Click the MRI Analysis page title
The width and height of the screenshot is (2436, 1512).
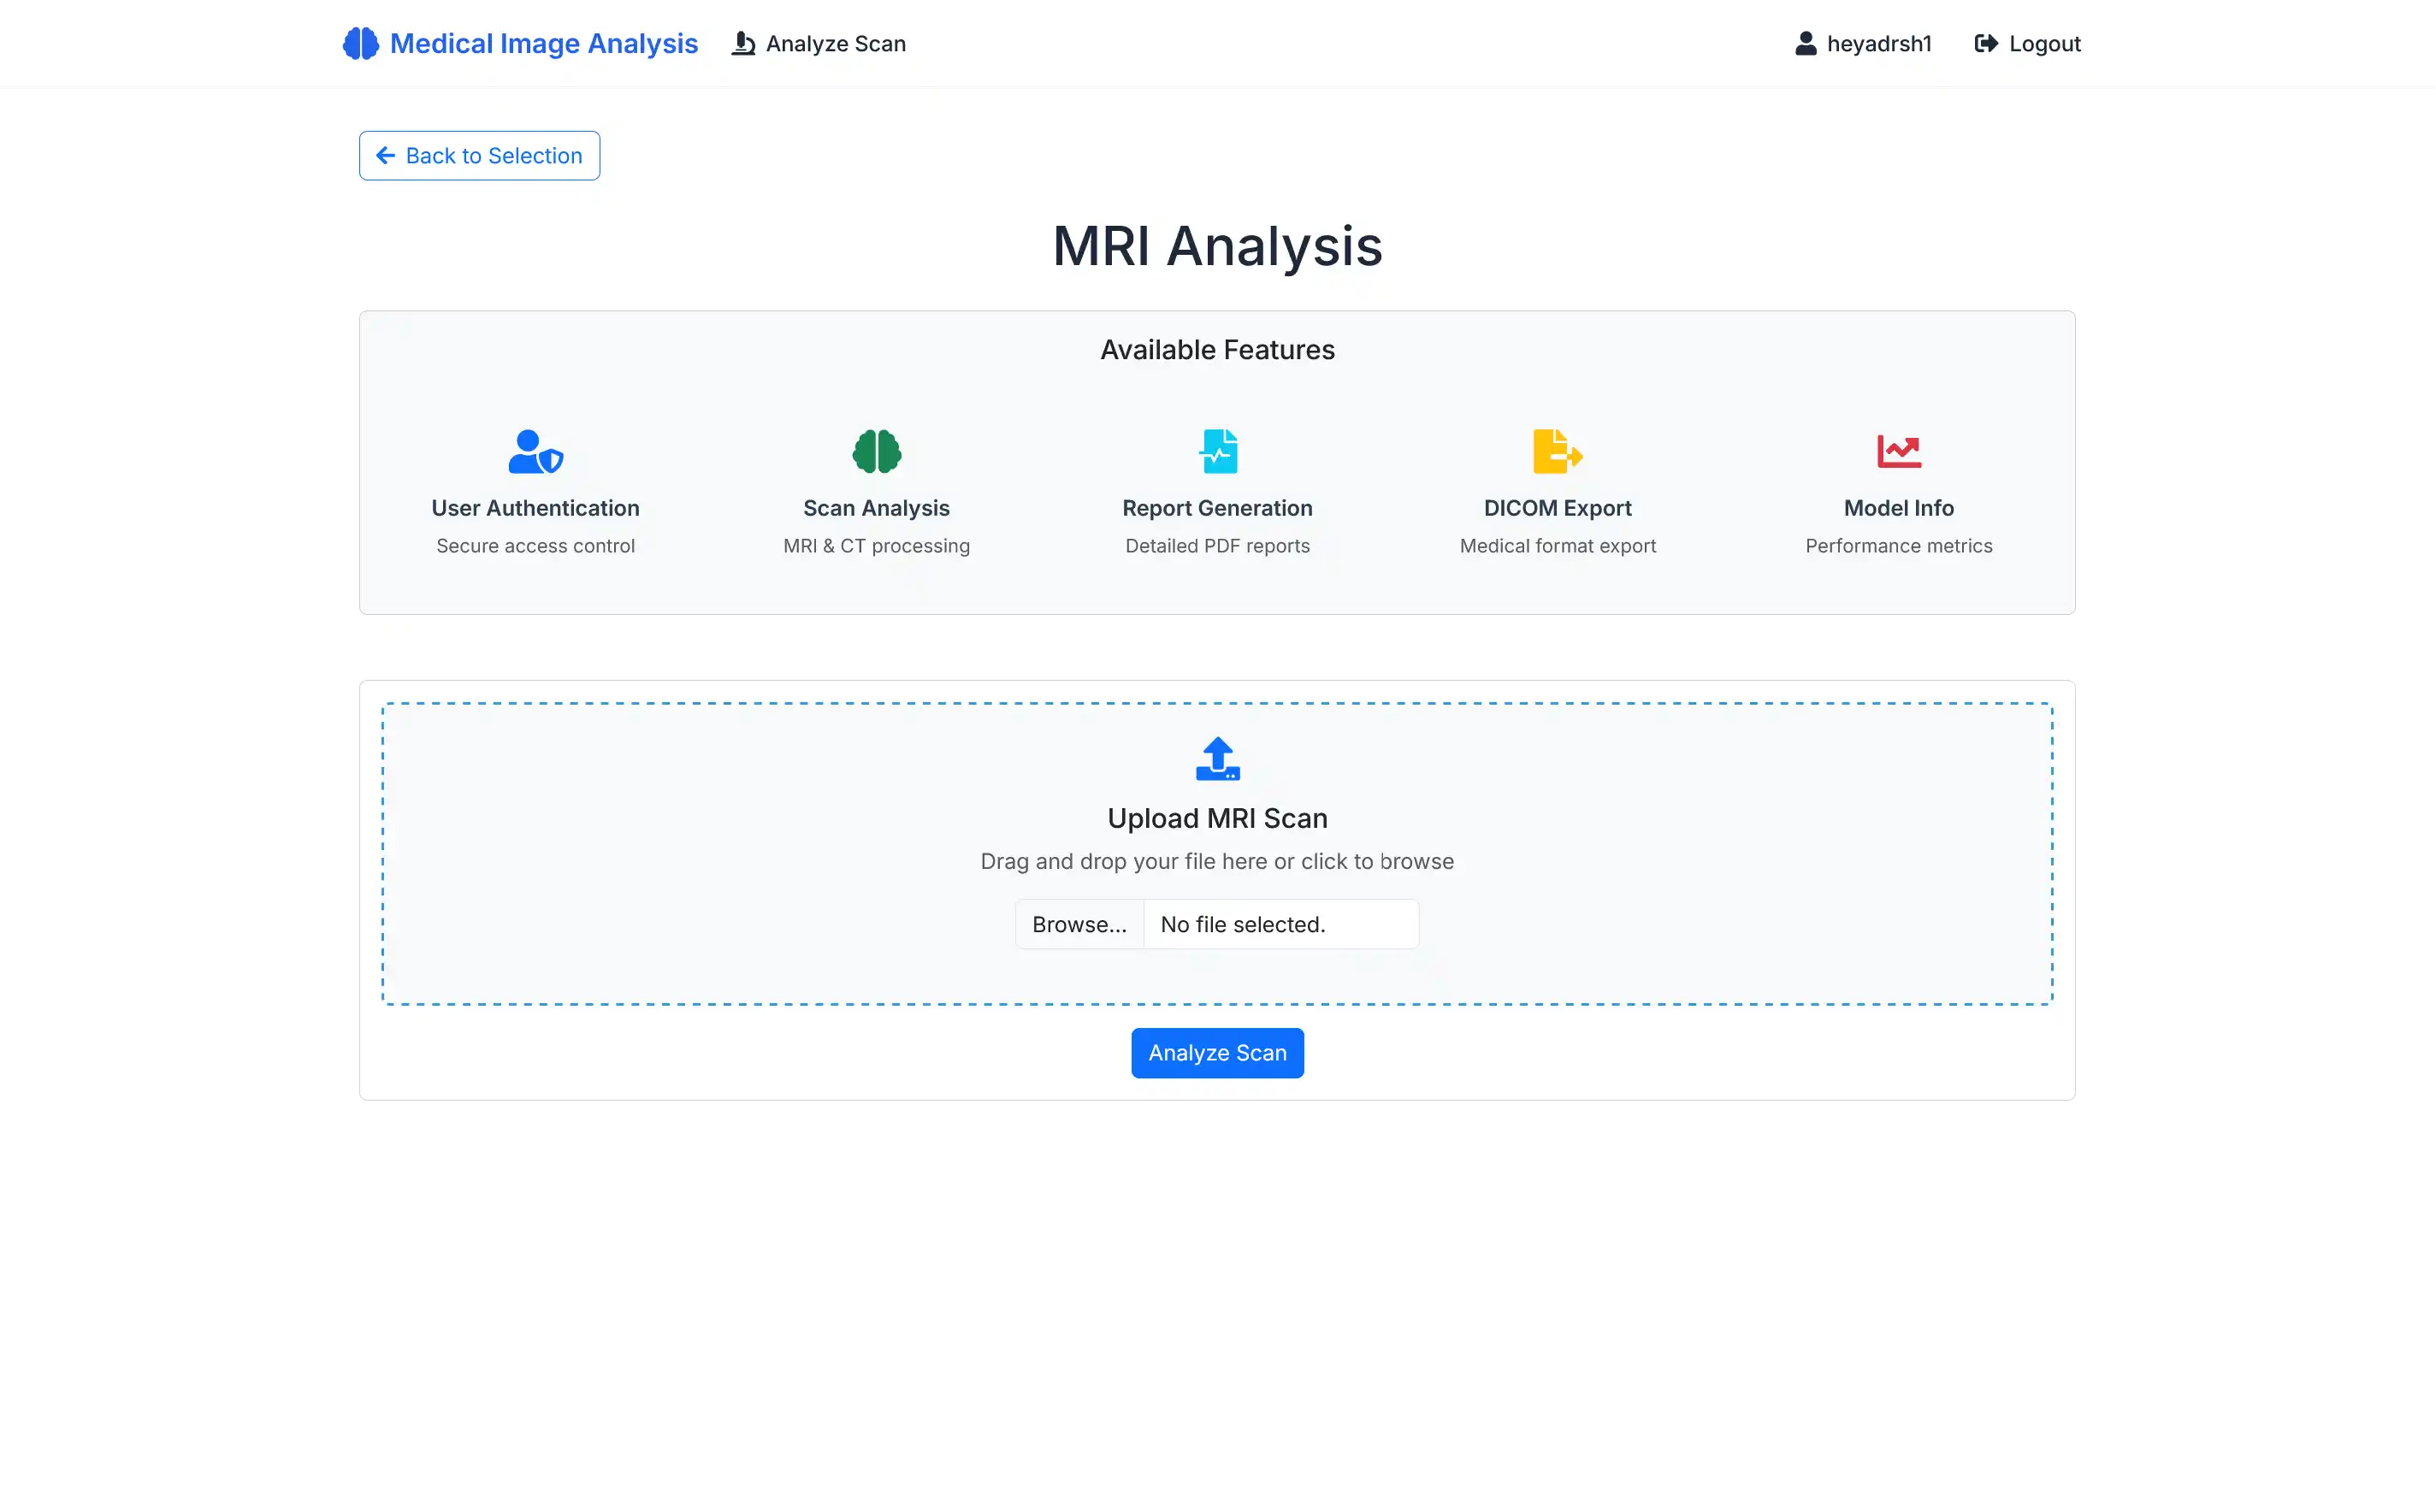[x=1217, y=246]
